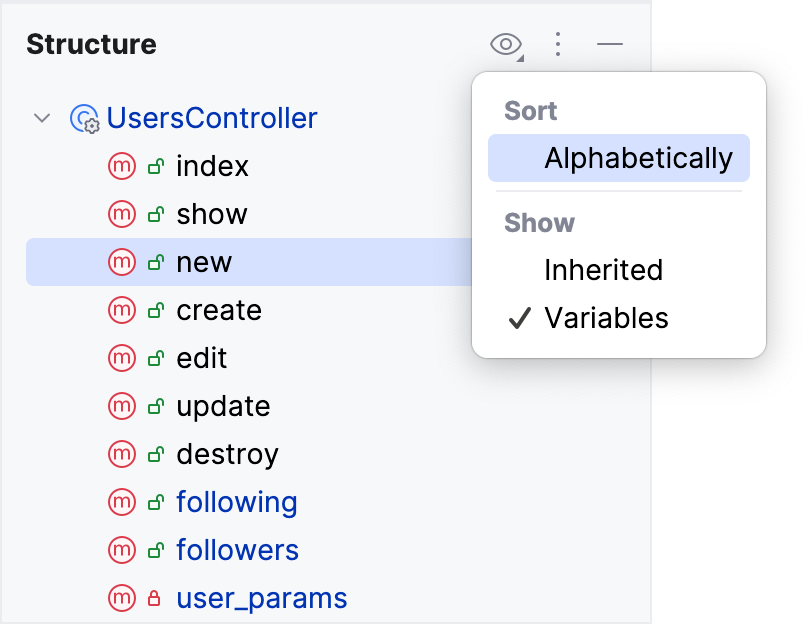The height and width of the screenshot is (624, 812).
Task: Enable Inherited members display
Action: [x=601, y=269]
